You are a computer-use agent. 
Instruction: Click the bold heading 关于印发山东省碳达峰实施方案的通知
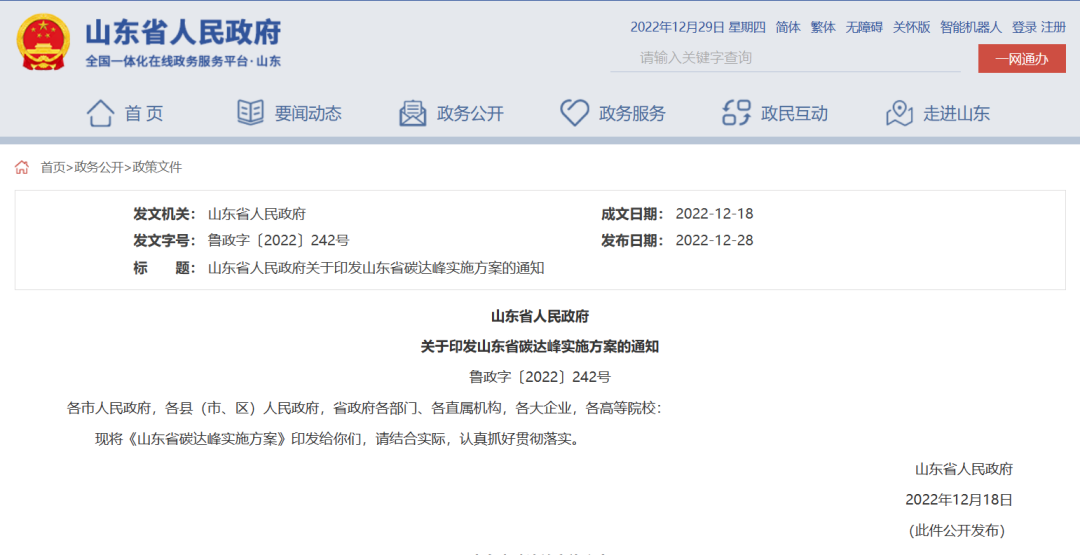point(540,347)
